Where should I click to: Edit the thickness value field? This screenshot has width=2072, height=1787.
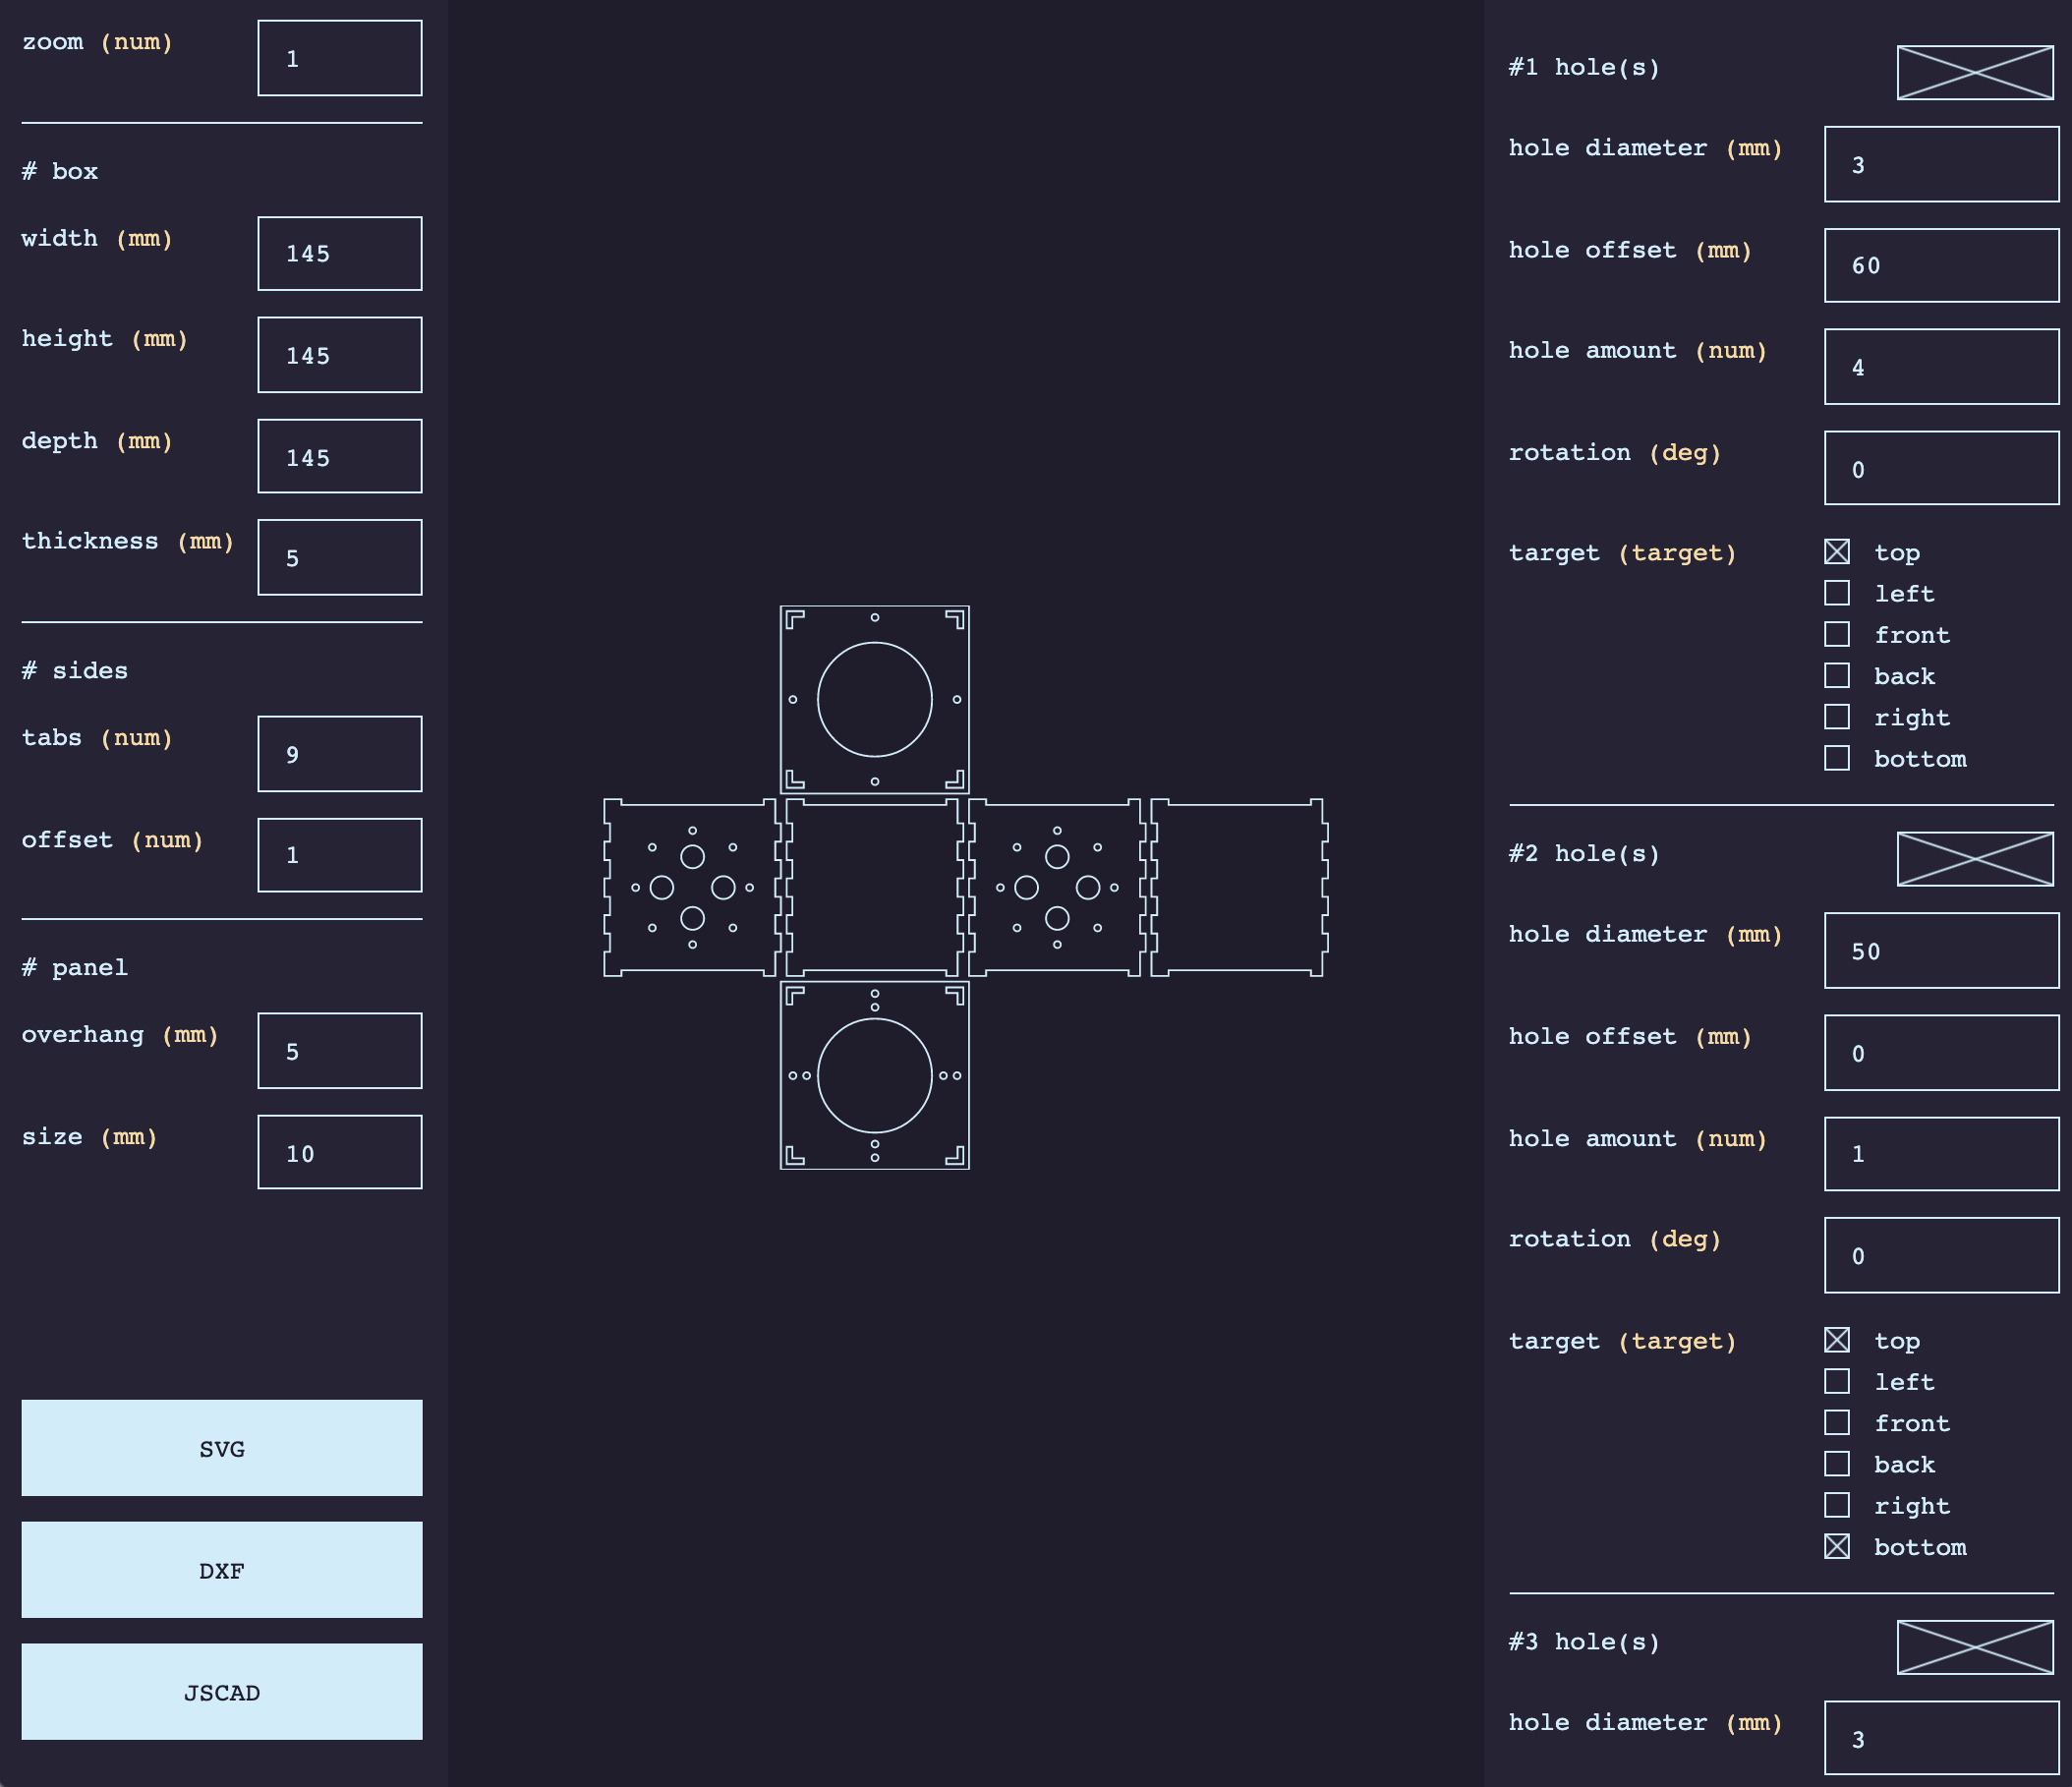point(339,557)
